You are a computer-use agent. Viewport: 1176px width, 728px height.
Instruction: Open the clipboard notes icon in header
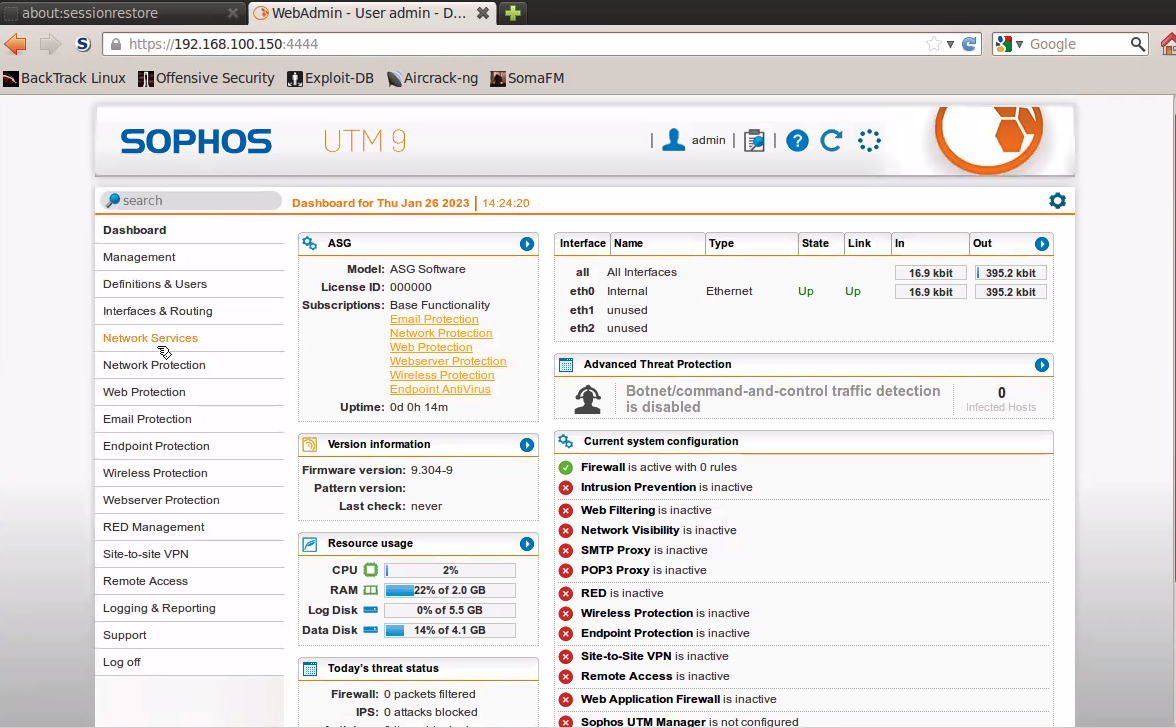pos(754,140)
